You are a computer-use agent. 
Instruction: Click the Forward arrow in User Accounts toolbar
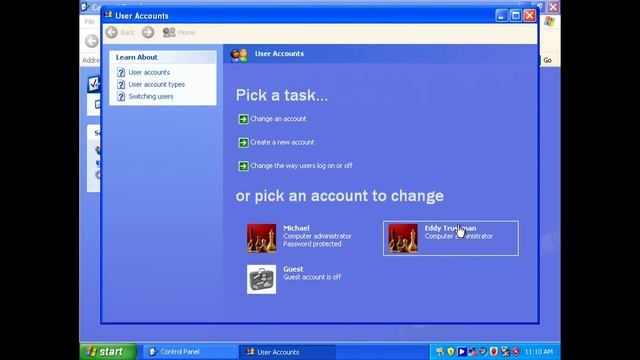[148, 32]
